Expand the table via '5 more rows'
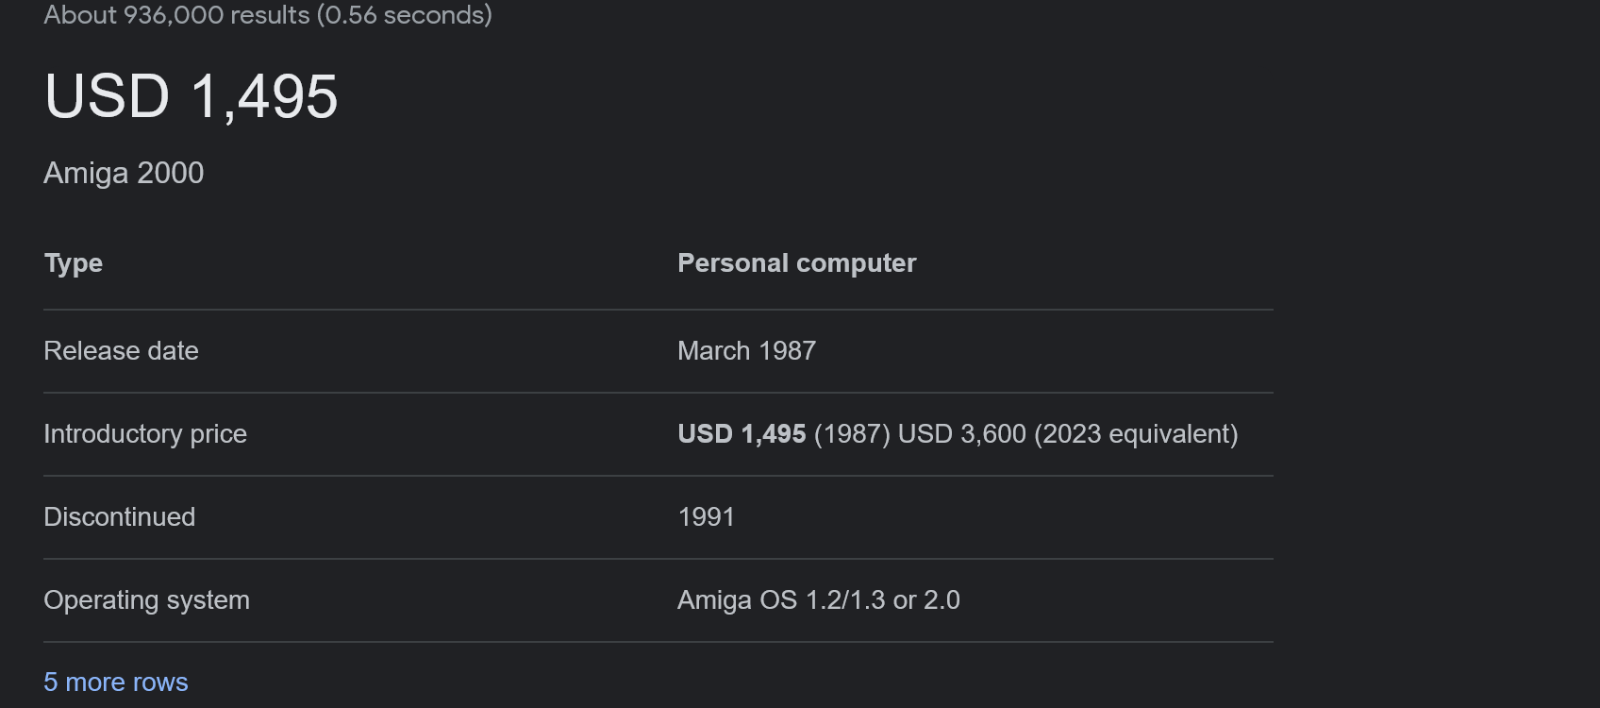 click(x=116, y=682)
